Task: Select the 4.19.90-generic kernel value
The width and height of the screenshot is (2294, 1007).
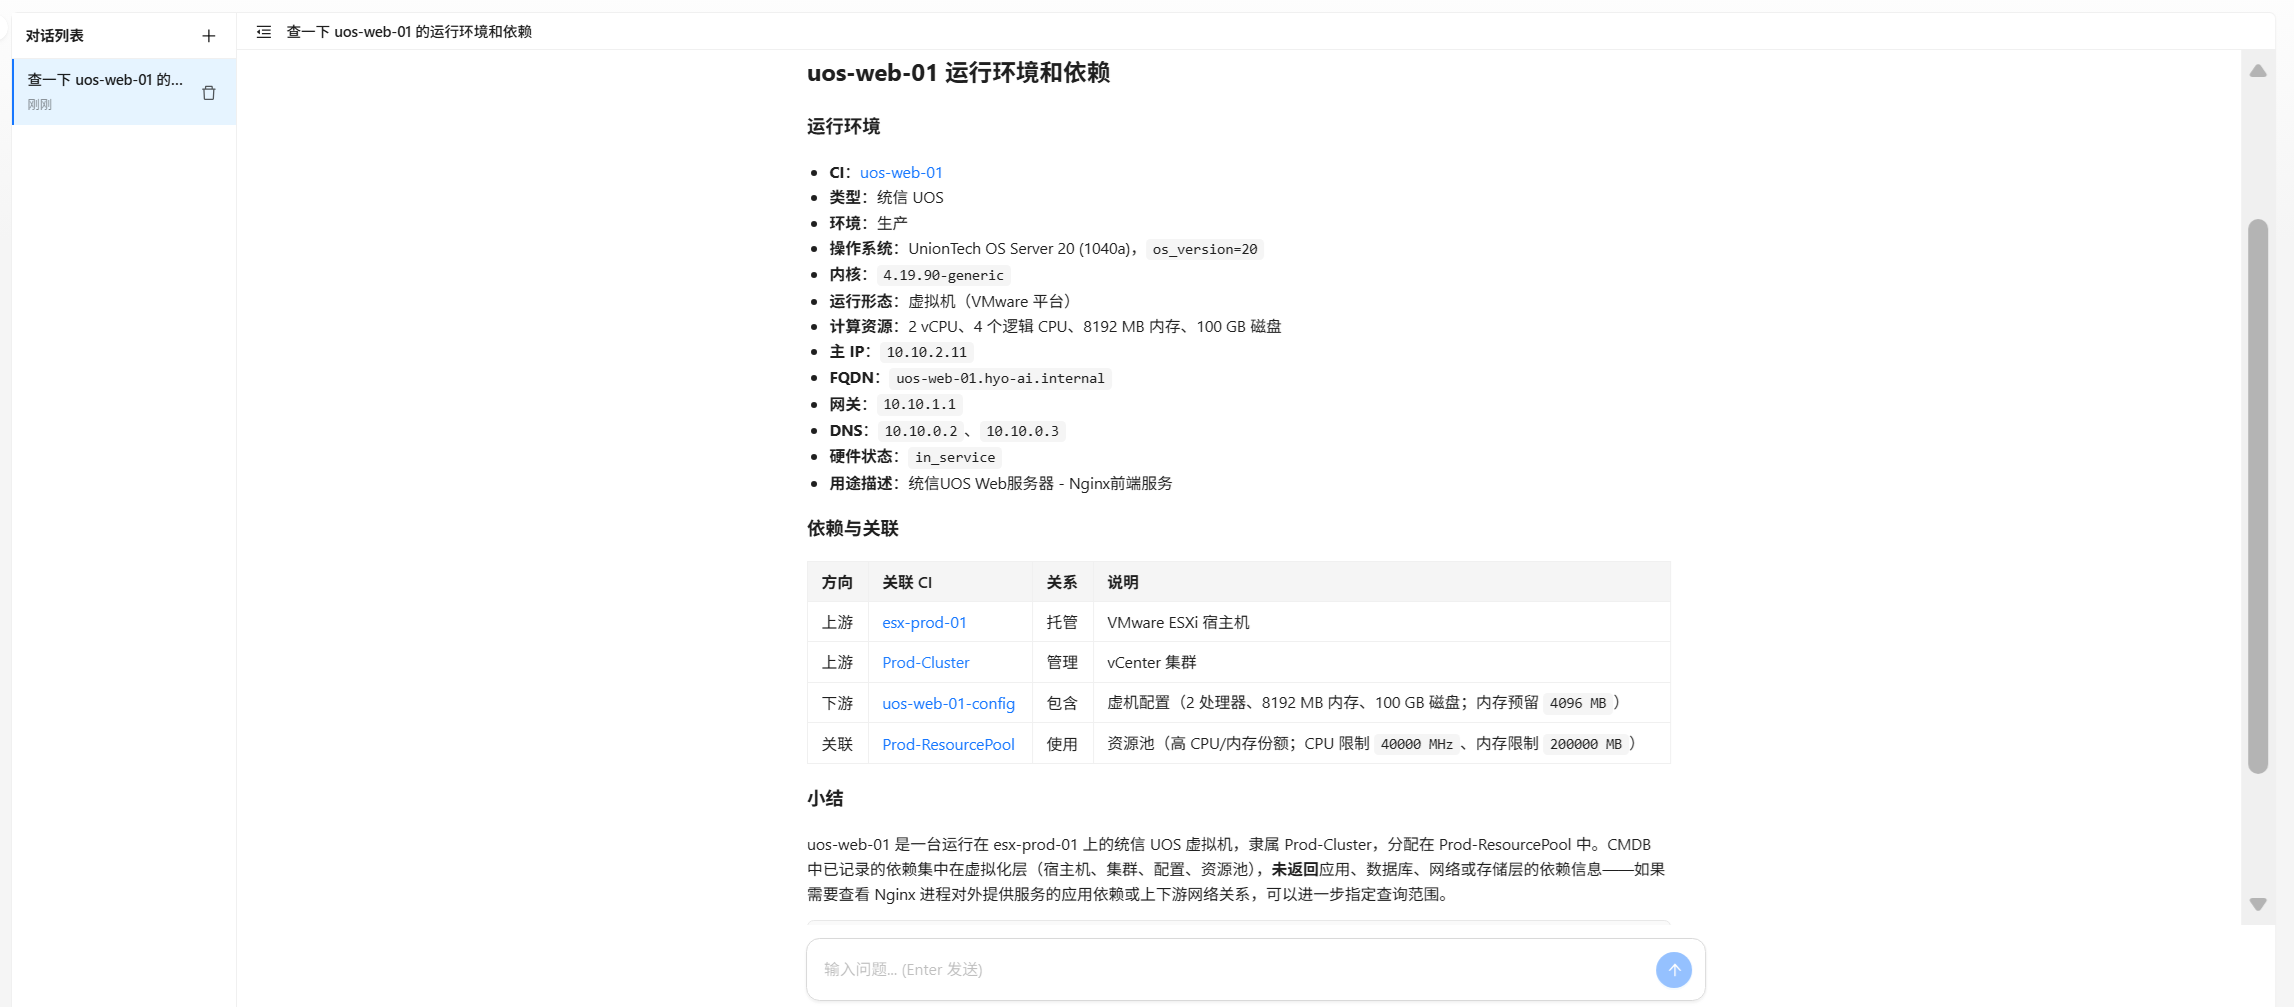Action: tap(943, 275)
